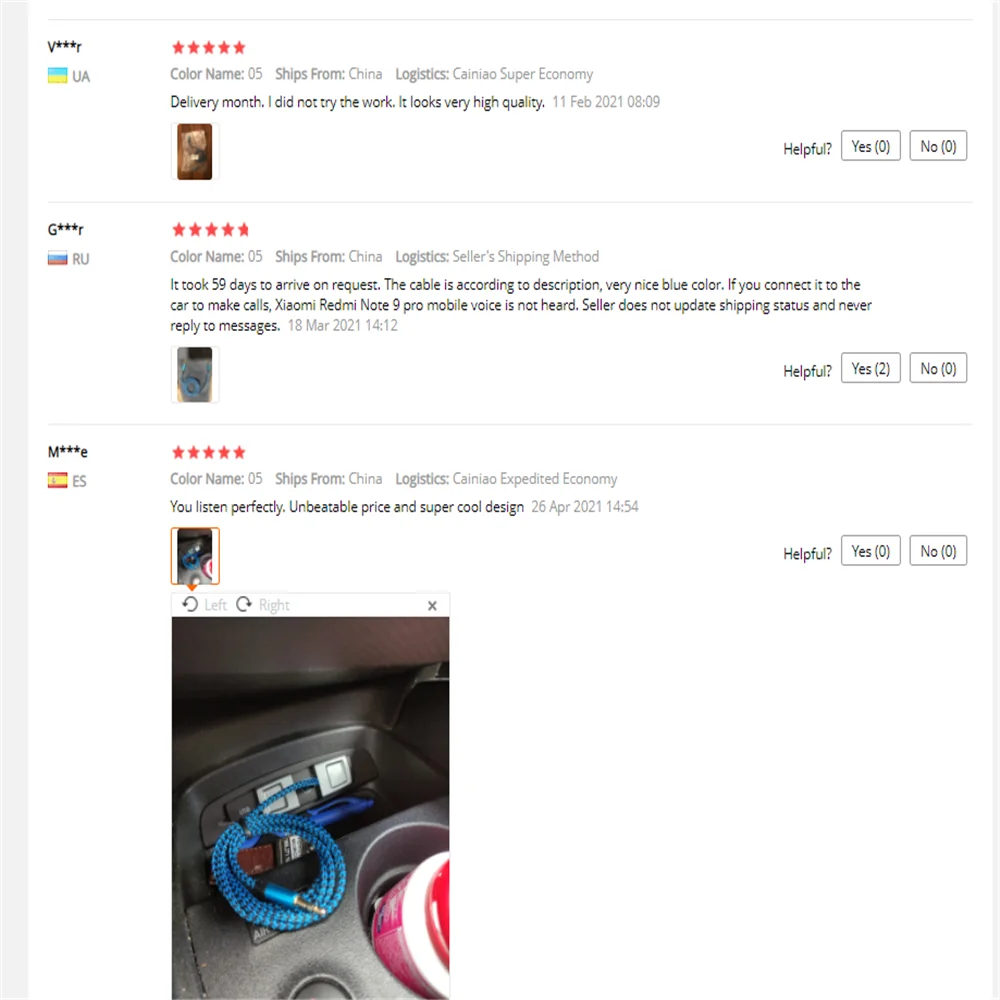Click the Spain flag icon beside M***e

coord(57,480)
